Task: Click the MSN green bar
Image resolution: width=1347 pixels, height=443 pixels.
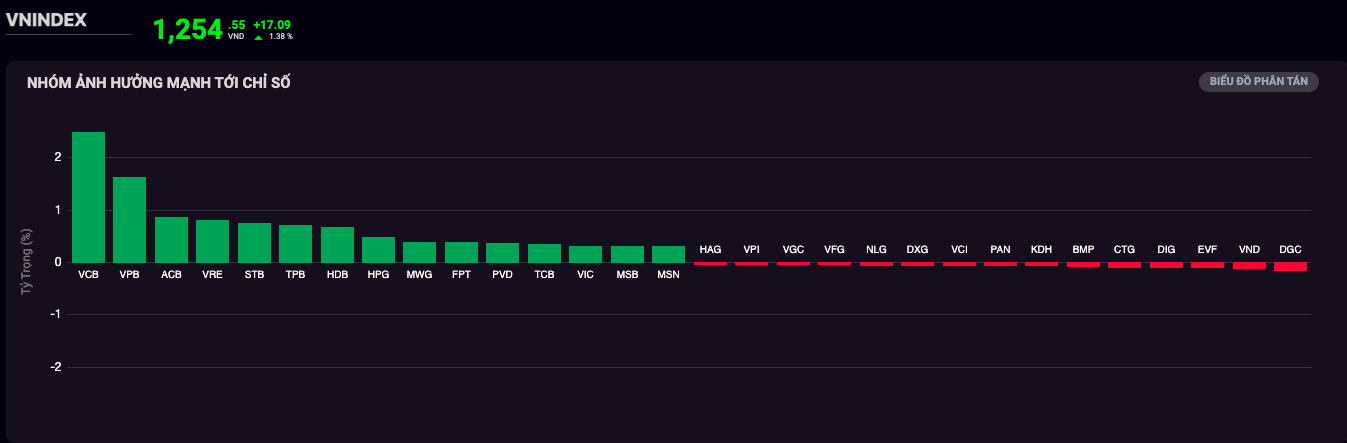Action: tap(669, 254)
